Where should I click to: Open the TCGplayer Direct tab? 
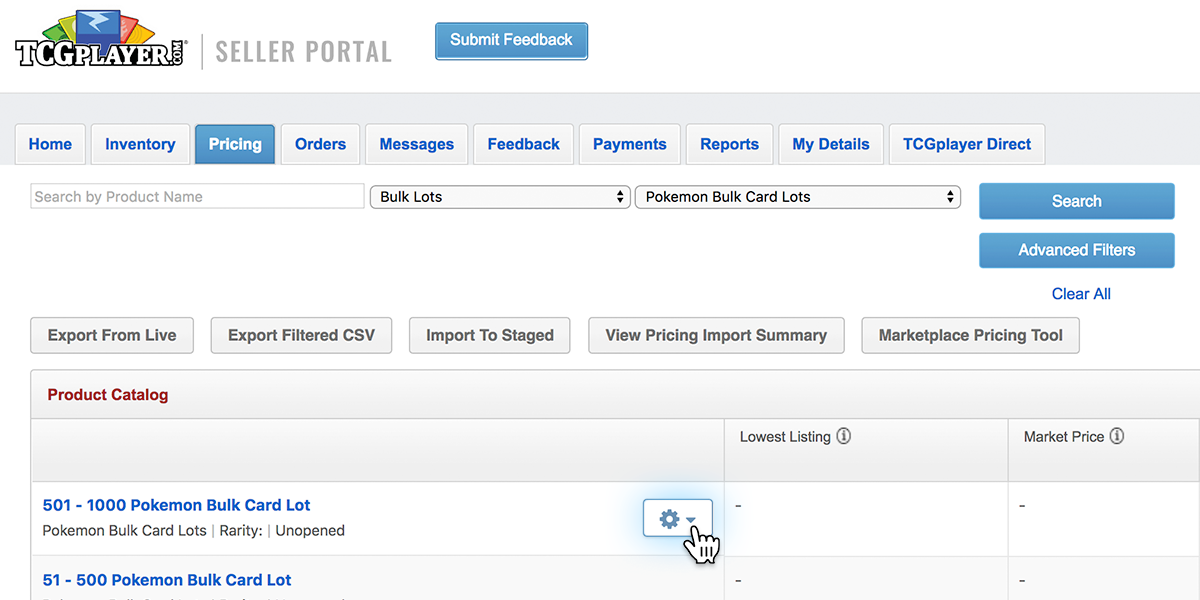pos(967,144)
